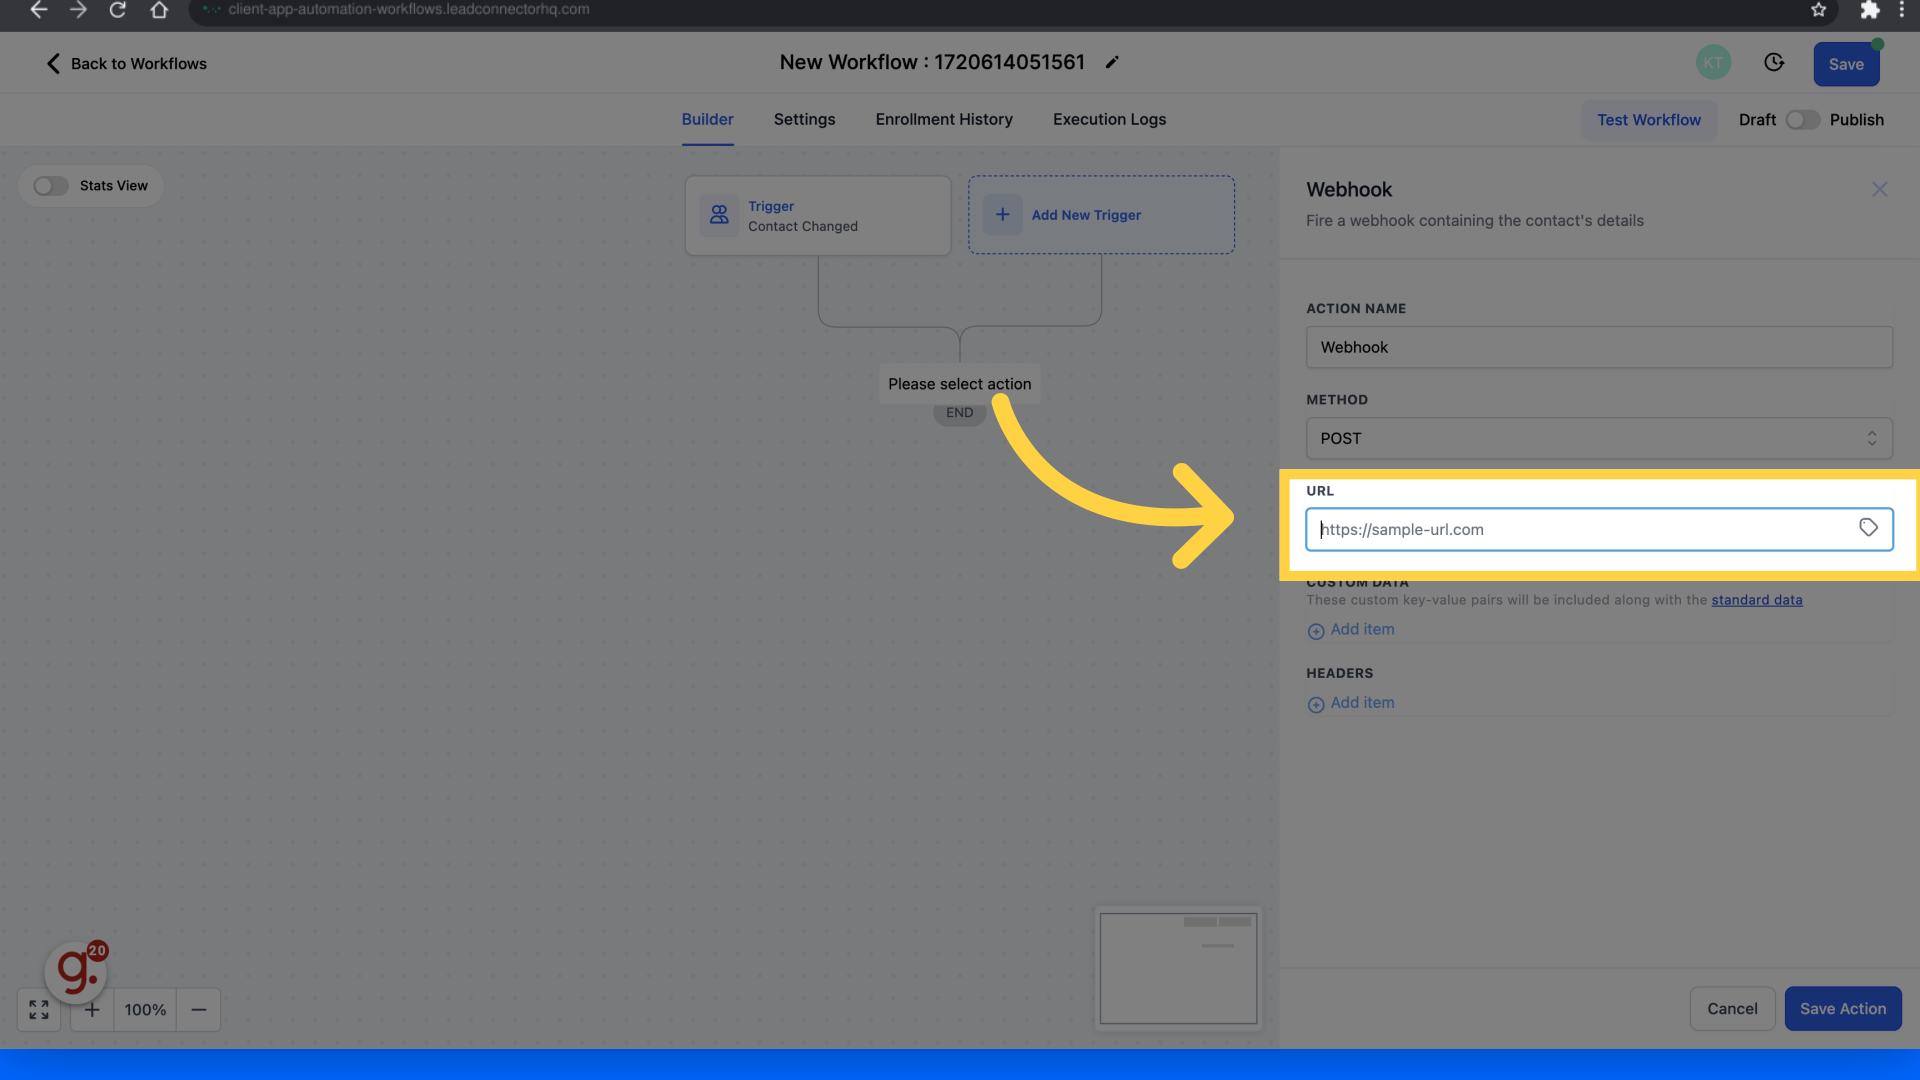Image resolution: width=1920 pixels, height=1080 pixels.
Task: Save the workflow
Action: (1846, 64)
